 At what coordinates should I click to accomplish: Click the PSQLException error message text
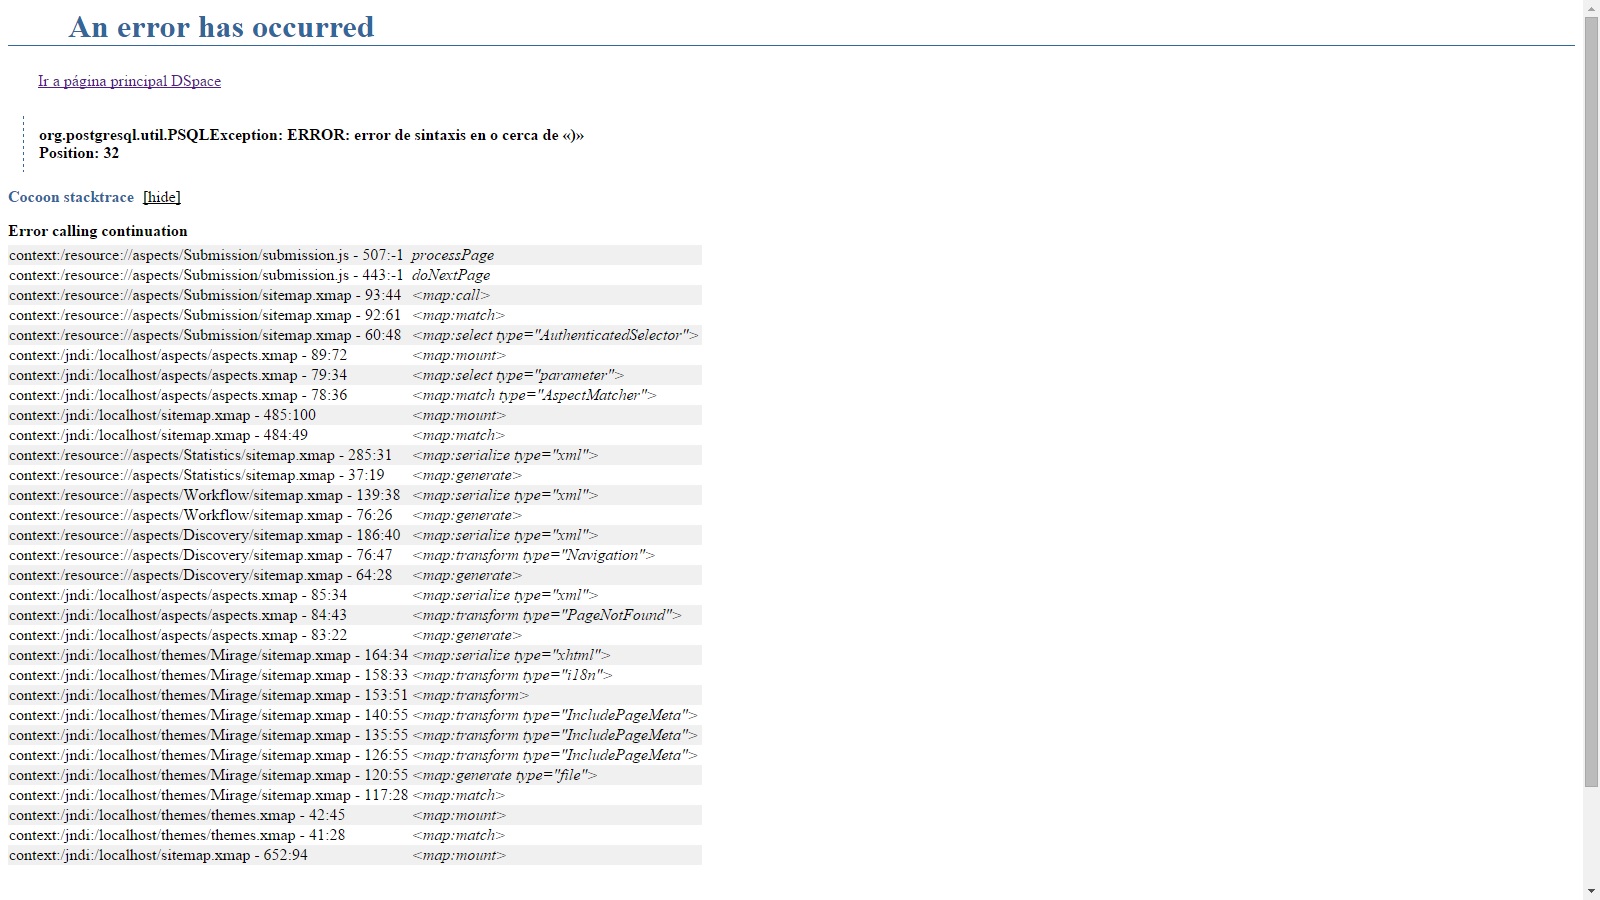[311, 135]
